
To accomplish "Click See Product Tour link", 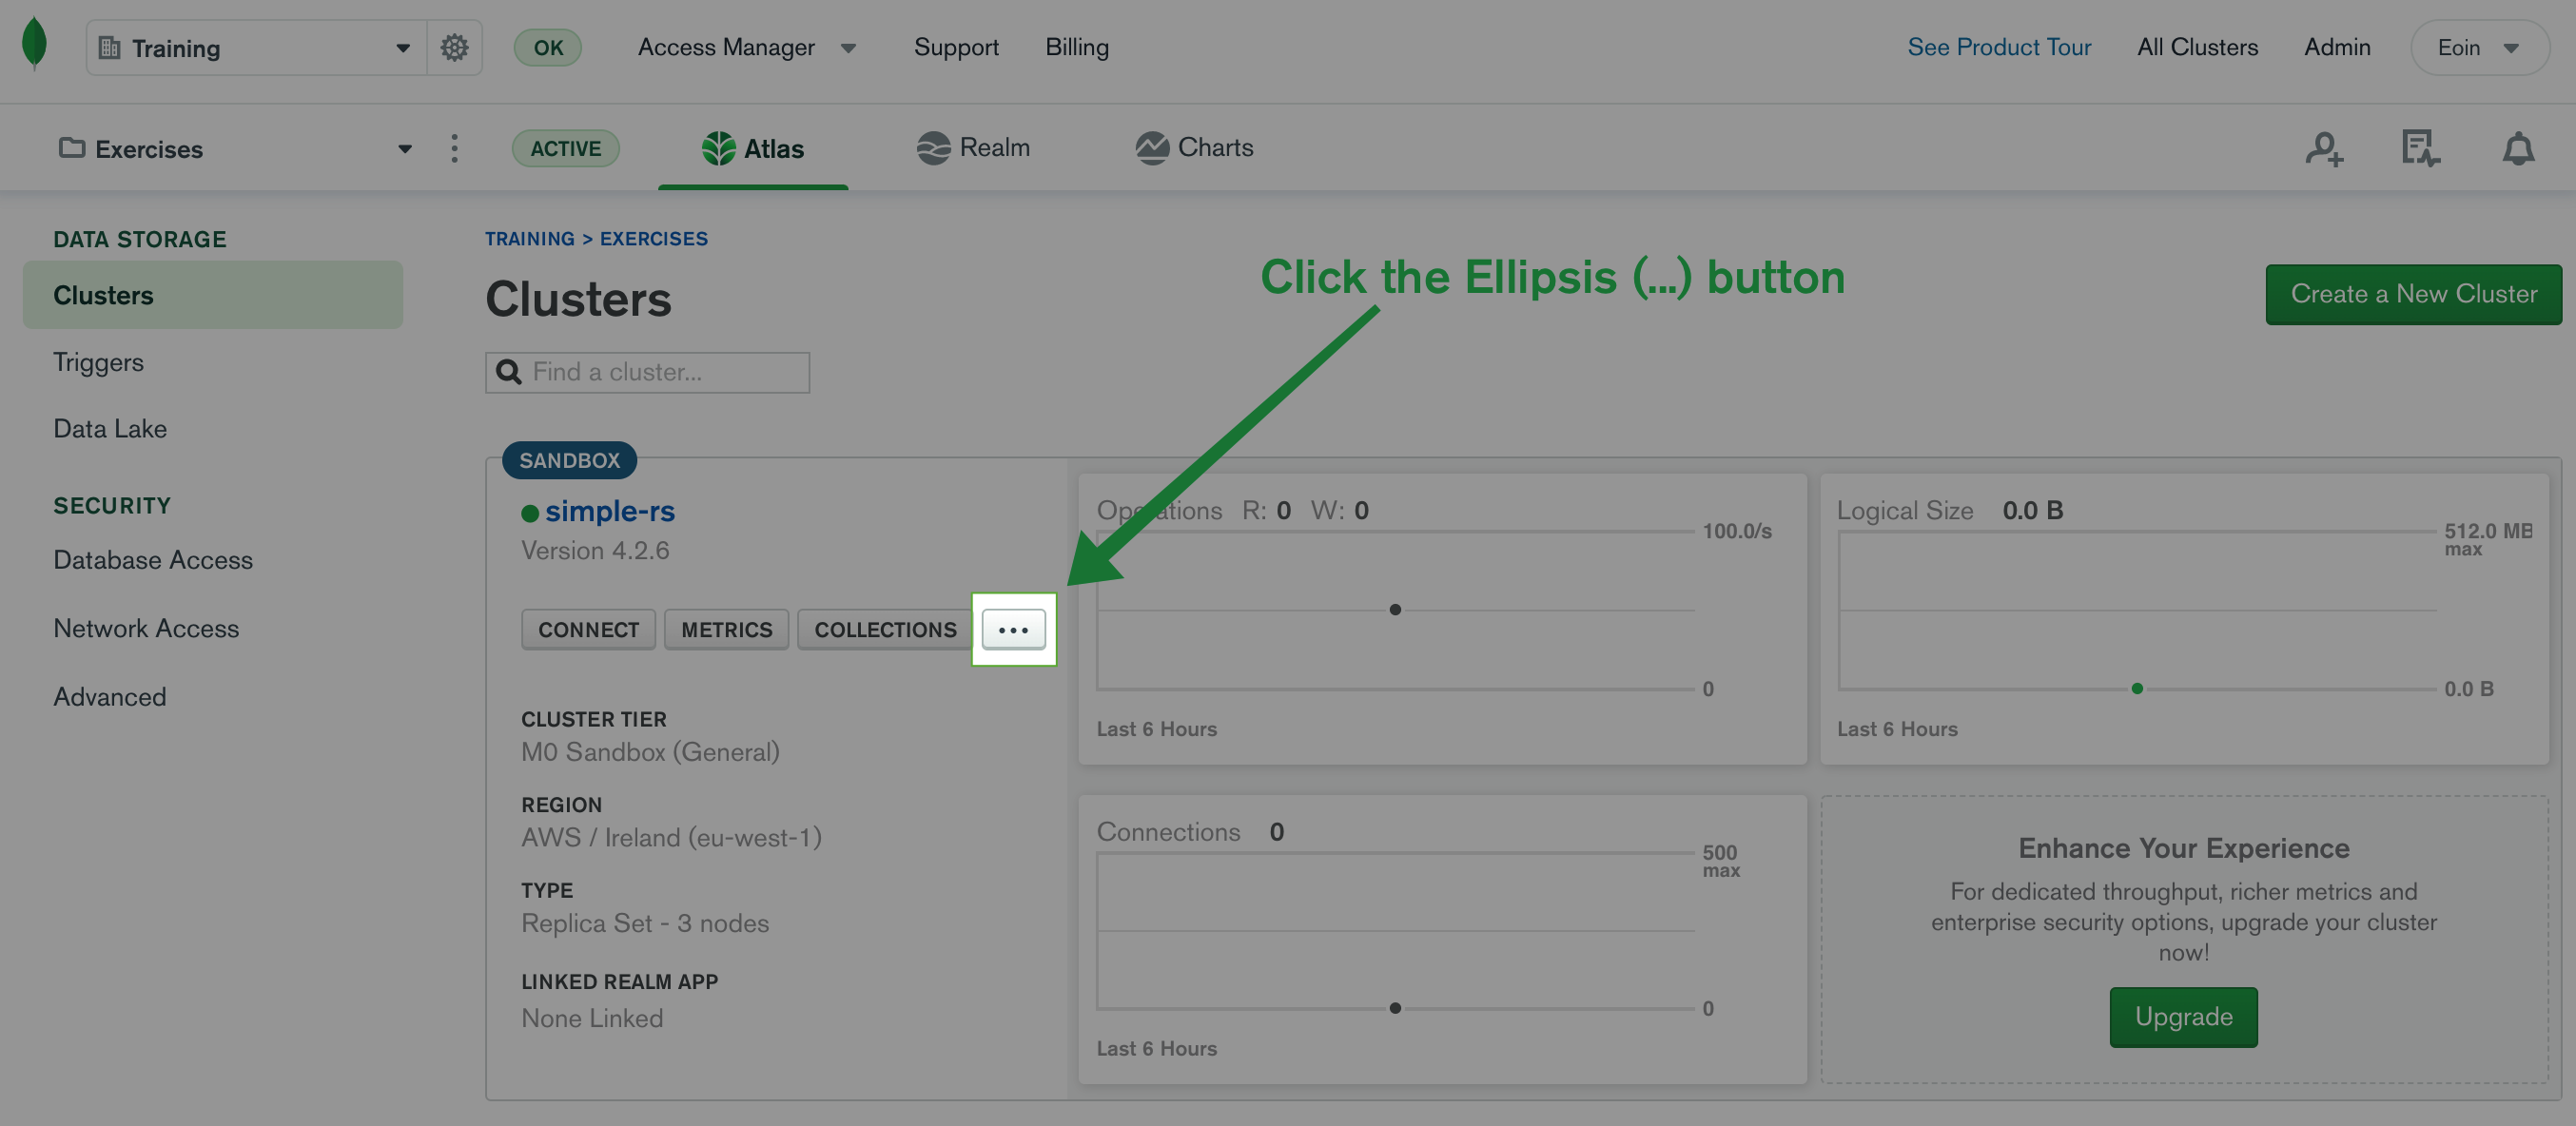I will tap(1999, 47).
